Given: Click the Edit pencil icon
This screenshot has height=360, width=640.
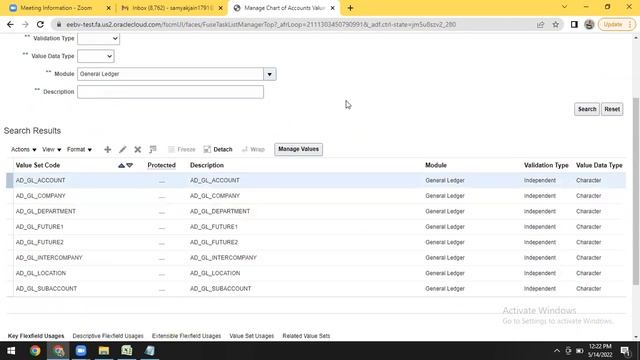Looking at the screenshot, I should point(122,149).
